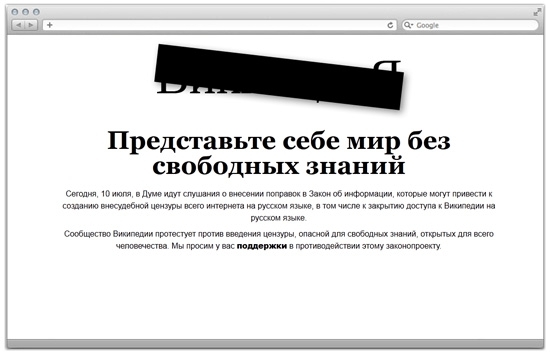Reload the page with the refresh icon

tap(390, 25)
